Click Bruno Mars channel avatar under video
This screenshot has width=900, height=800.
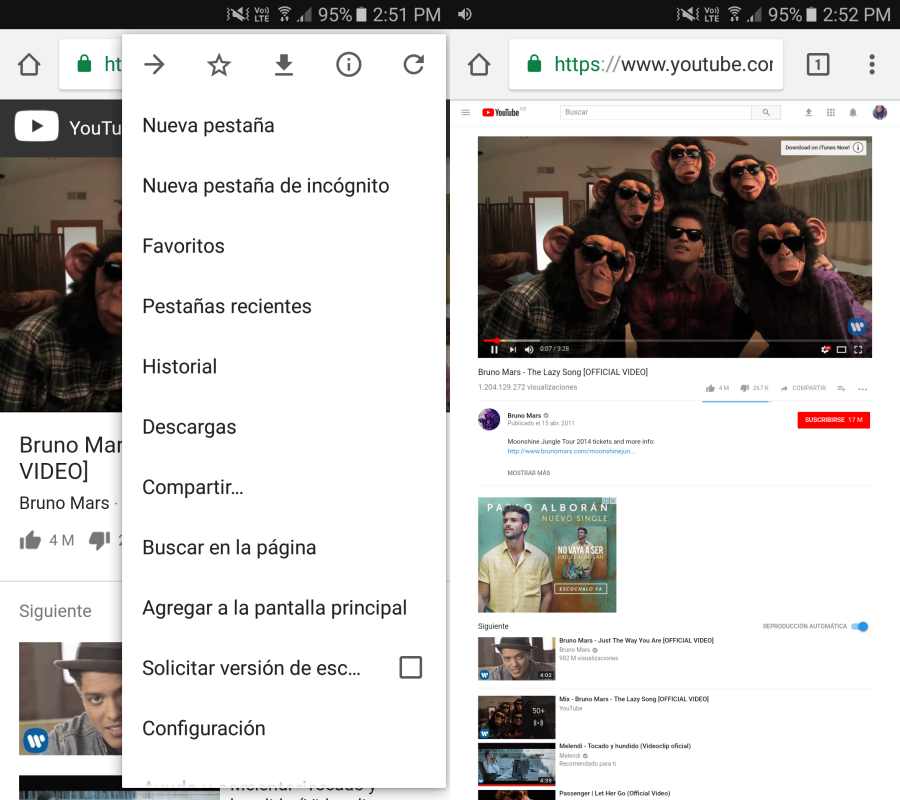point(489,420)
